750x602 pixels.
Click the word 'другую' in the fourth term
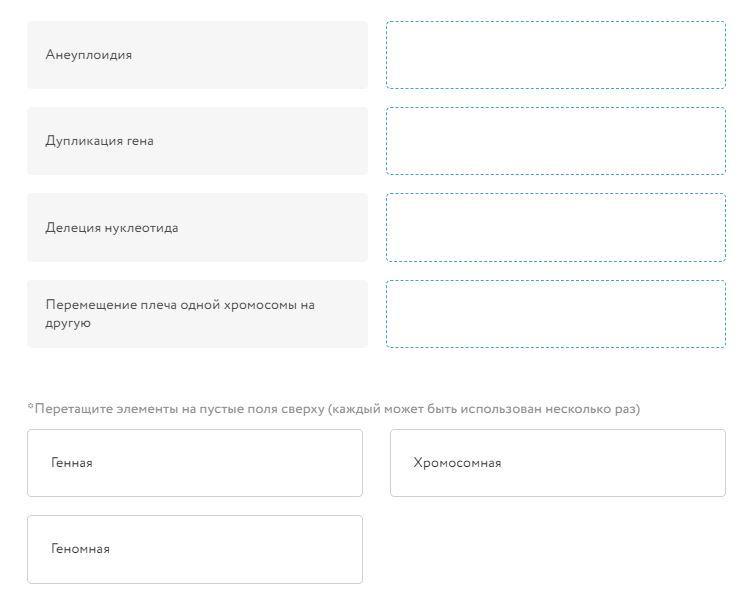point(68,324)
